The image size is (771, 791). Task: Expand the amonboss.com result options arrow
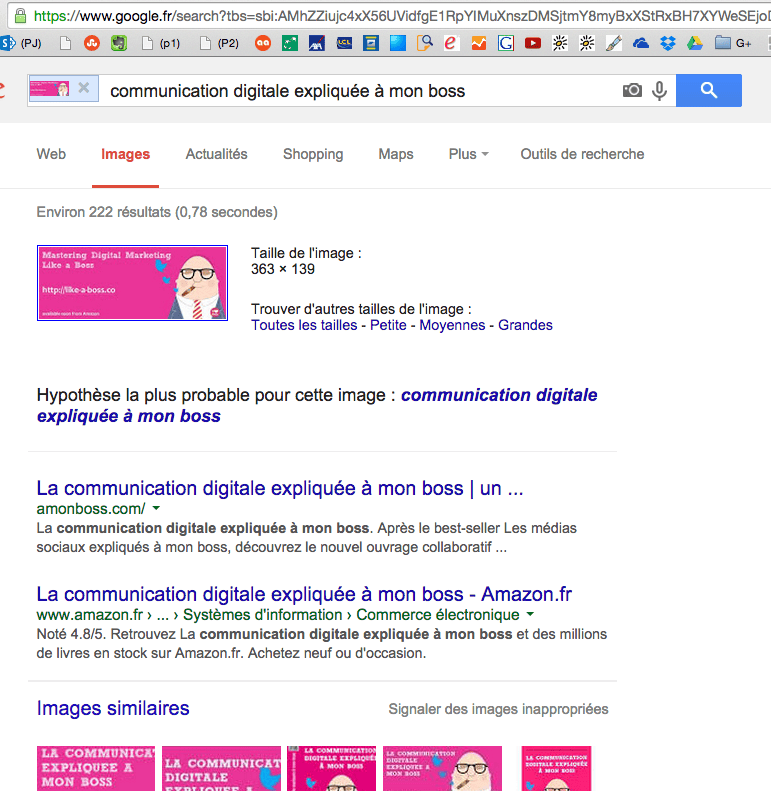(x=156, y=508)
